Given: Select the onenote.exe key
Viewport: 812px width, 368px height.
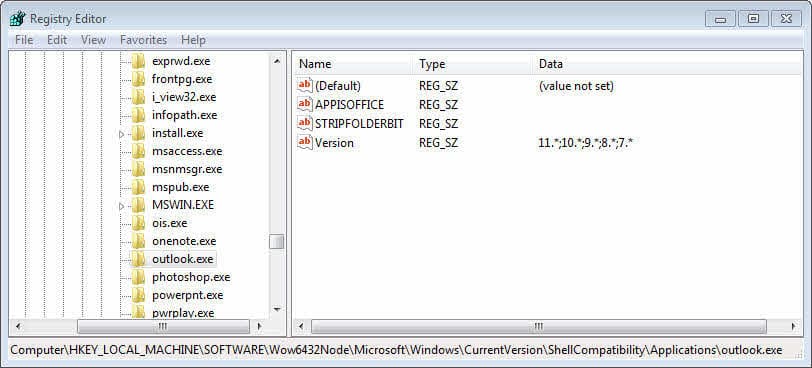Looking at the screenshot, I should tap(184, 241).
